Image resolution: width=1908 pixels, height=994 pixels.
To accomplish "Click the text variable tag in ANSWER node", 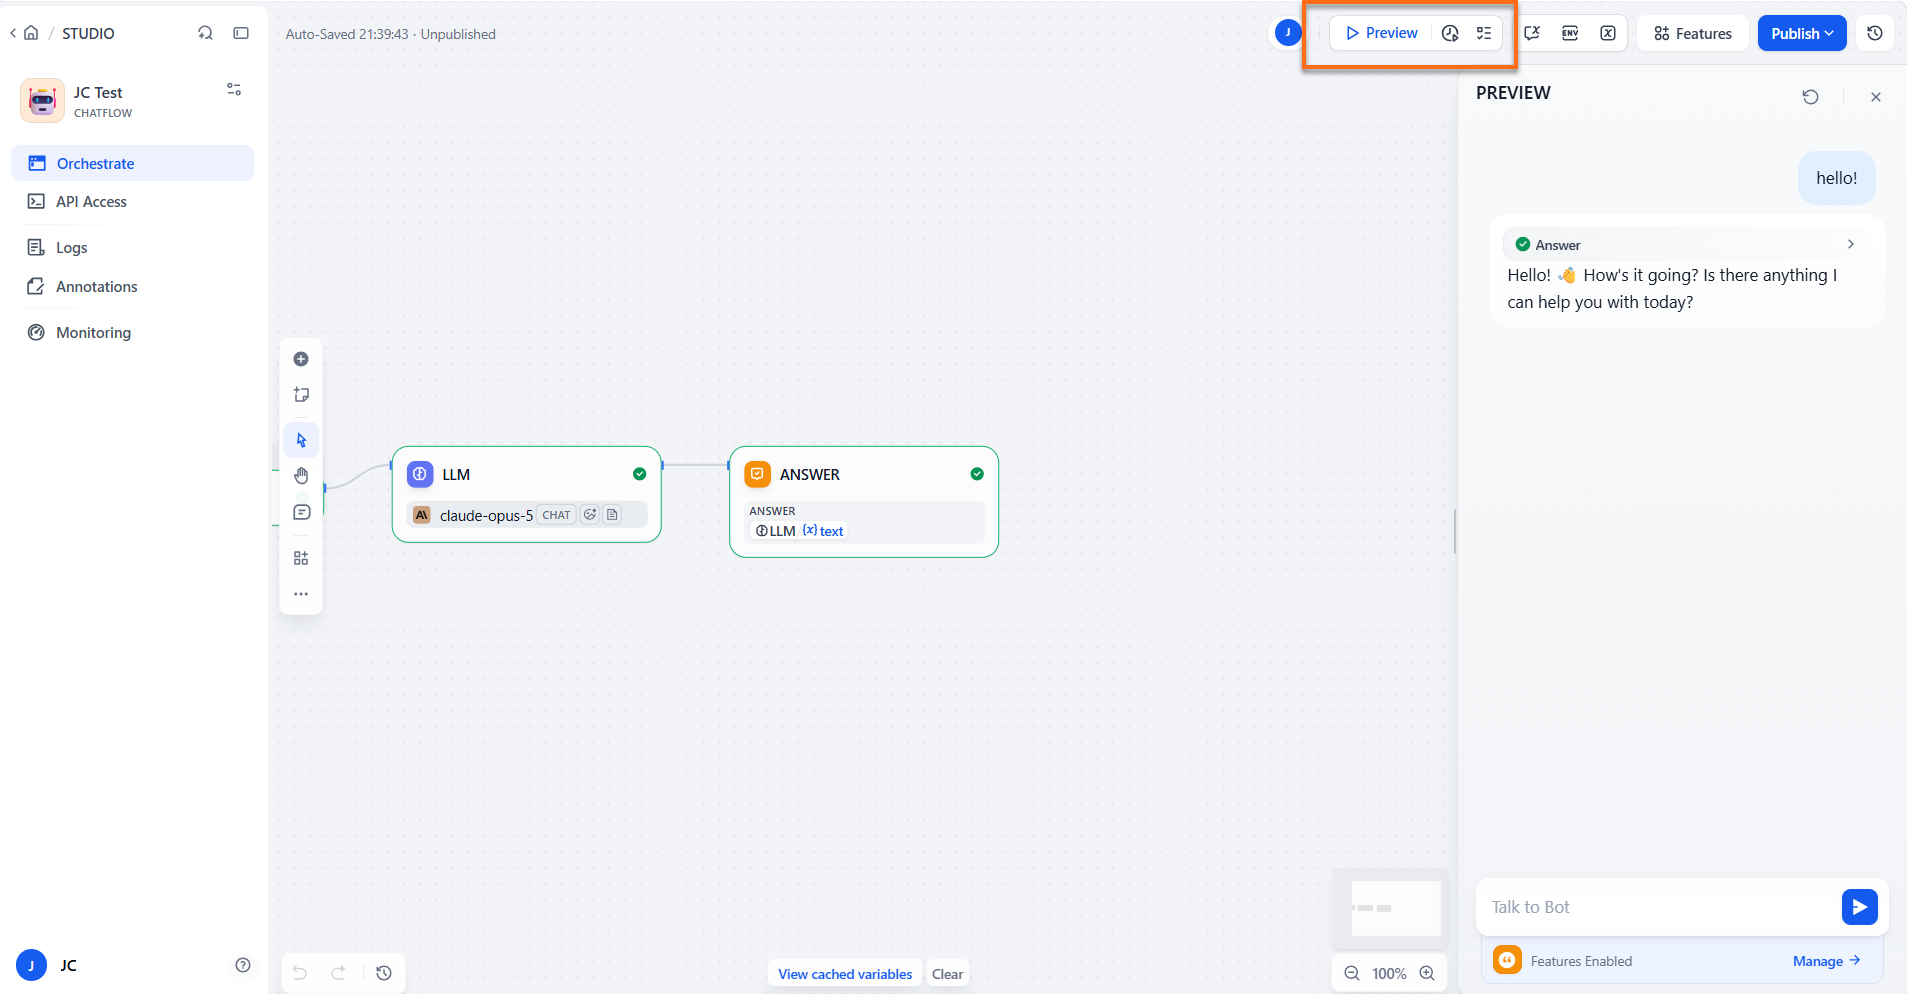I will (x=824, y=531).
